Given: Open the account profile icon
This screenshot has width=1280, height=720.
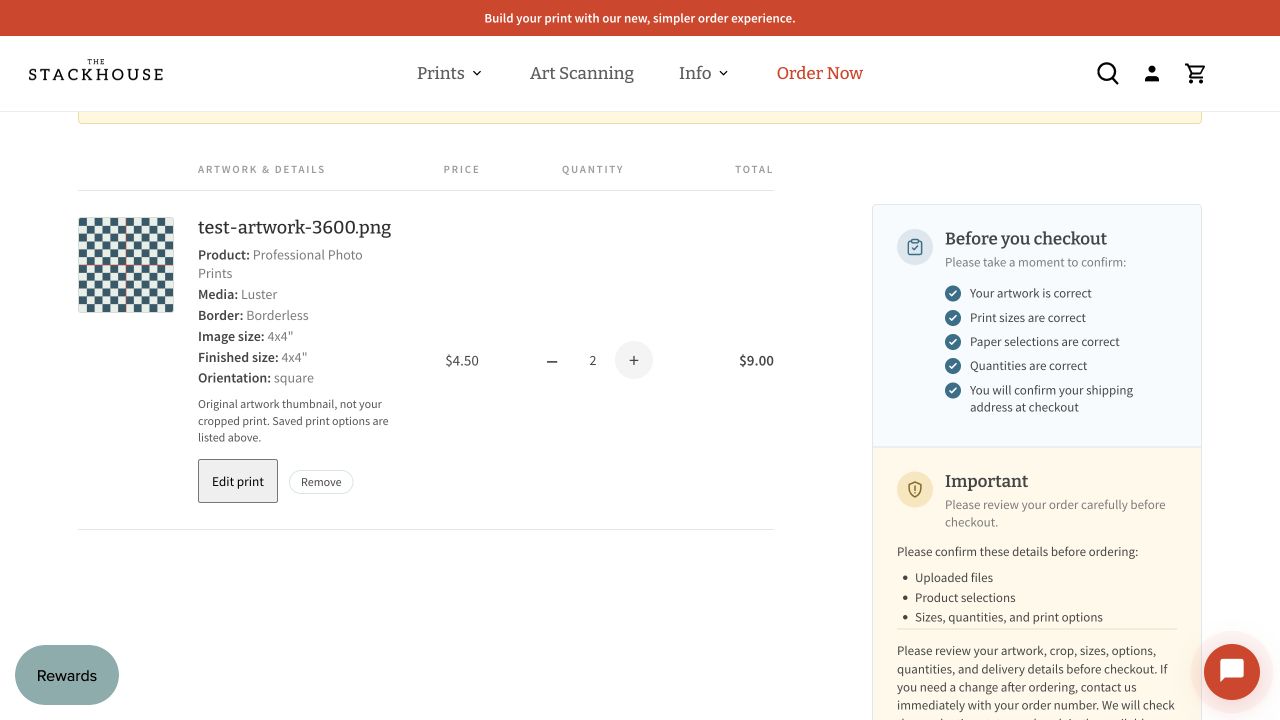Looking at the screenshot, I should pyautogui.click(x=1152, y=73).
